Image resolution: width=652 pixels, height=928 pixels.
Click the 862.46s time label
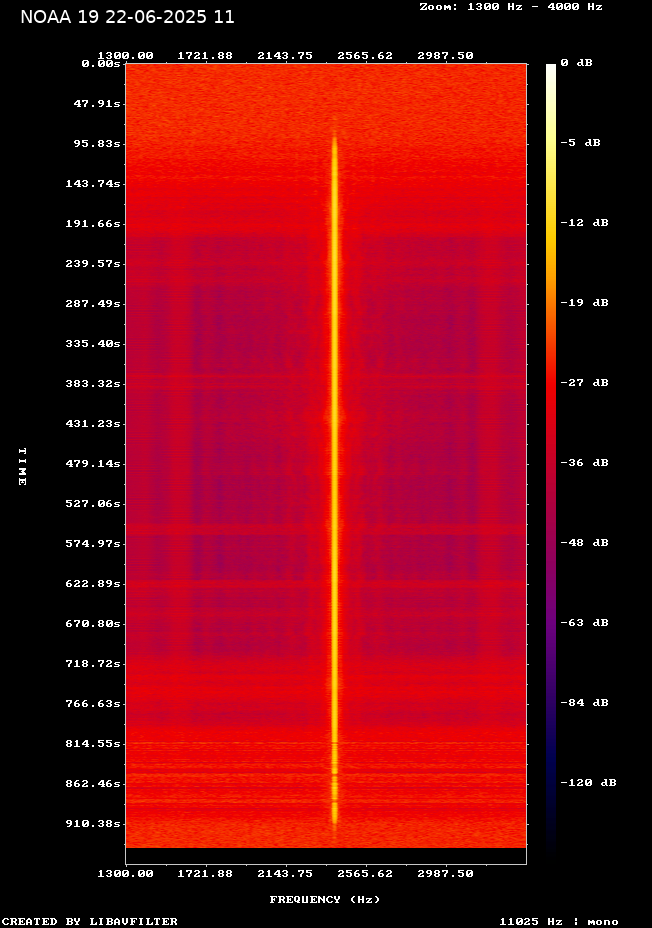click(93, 784)
